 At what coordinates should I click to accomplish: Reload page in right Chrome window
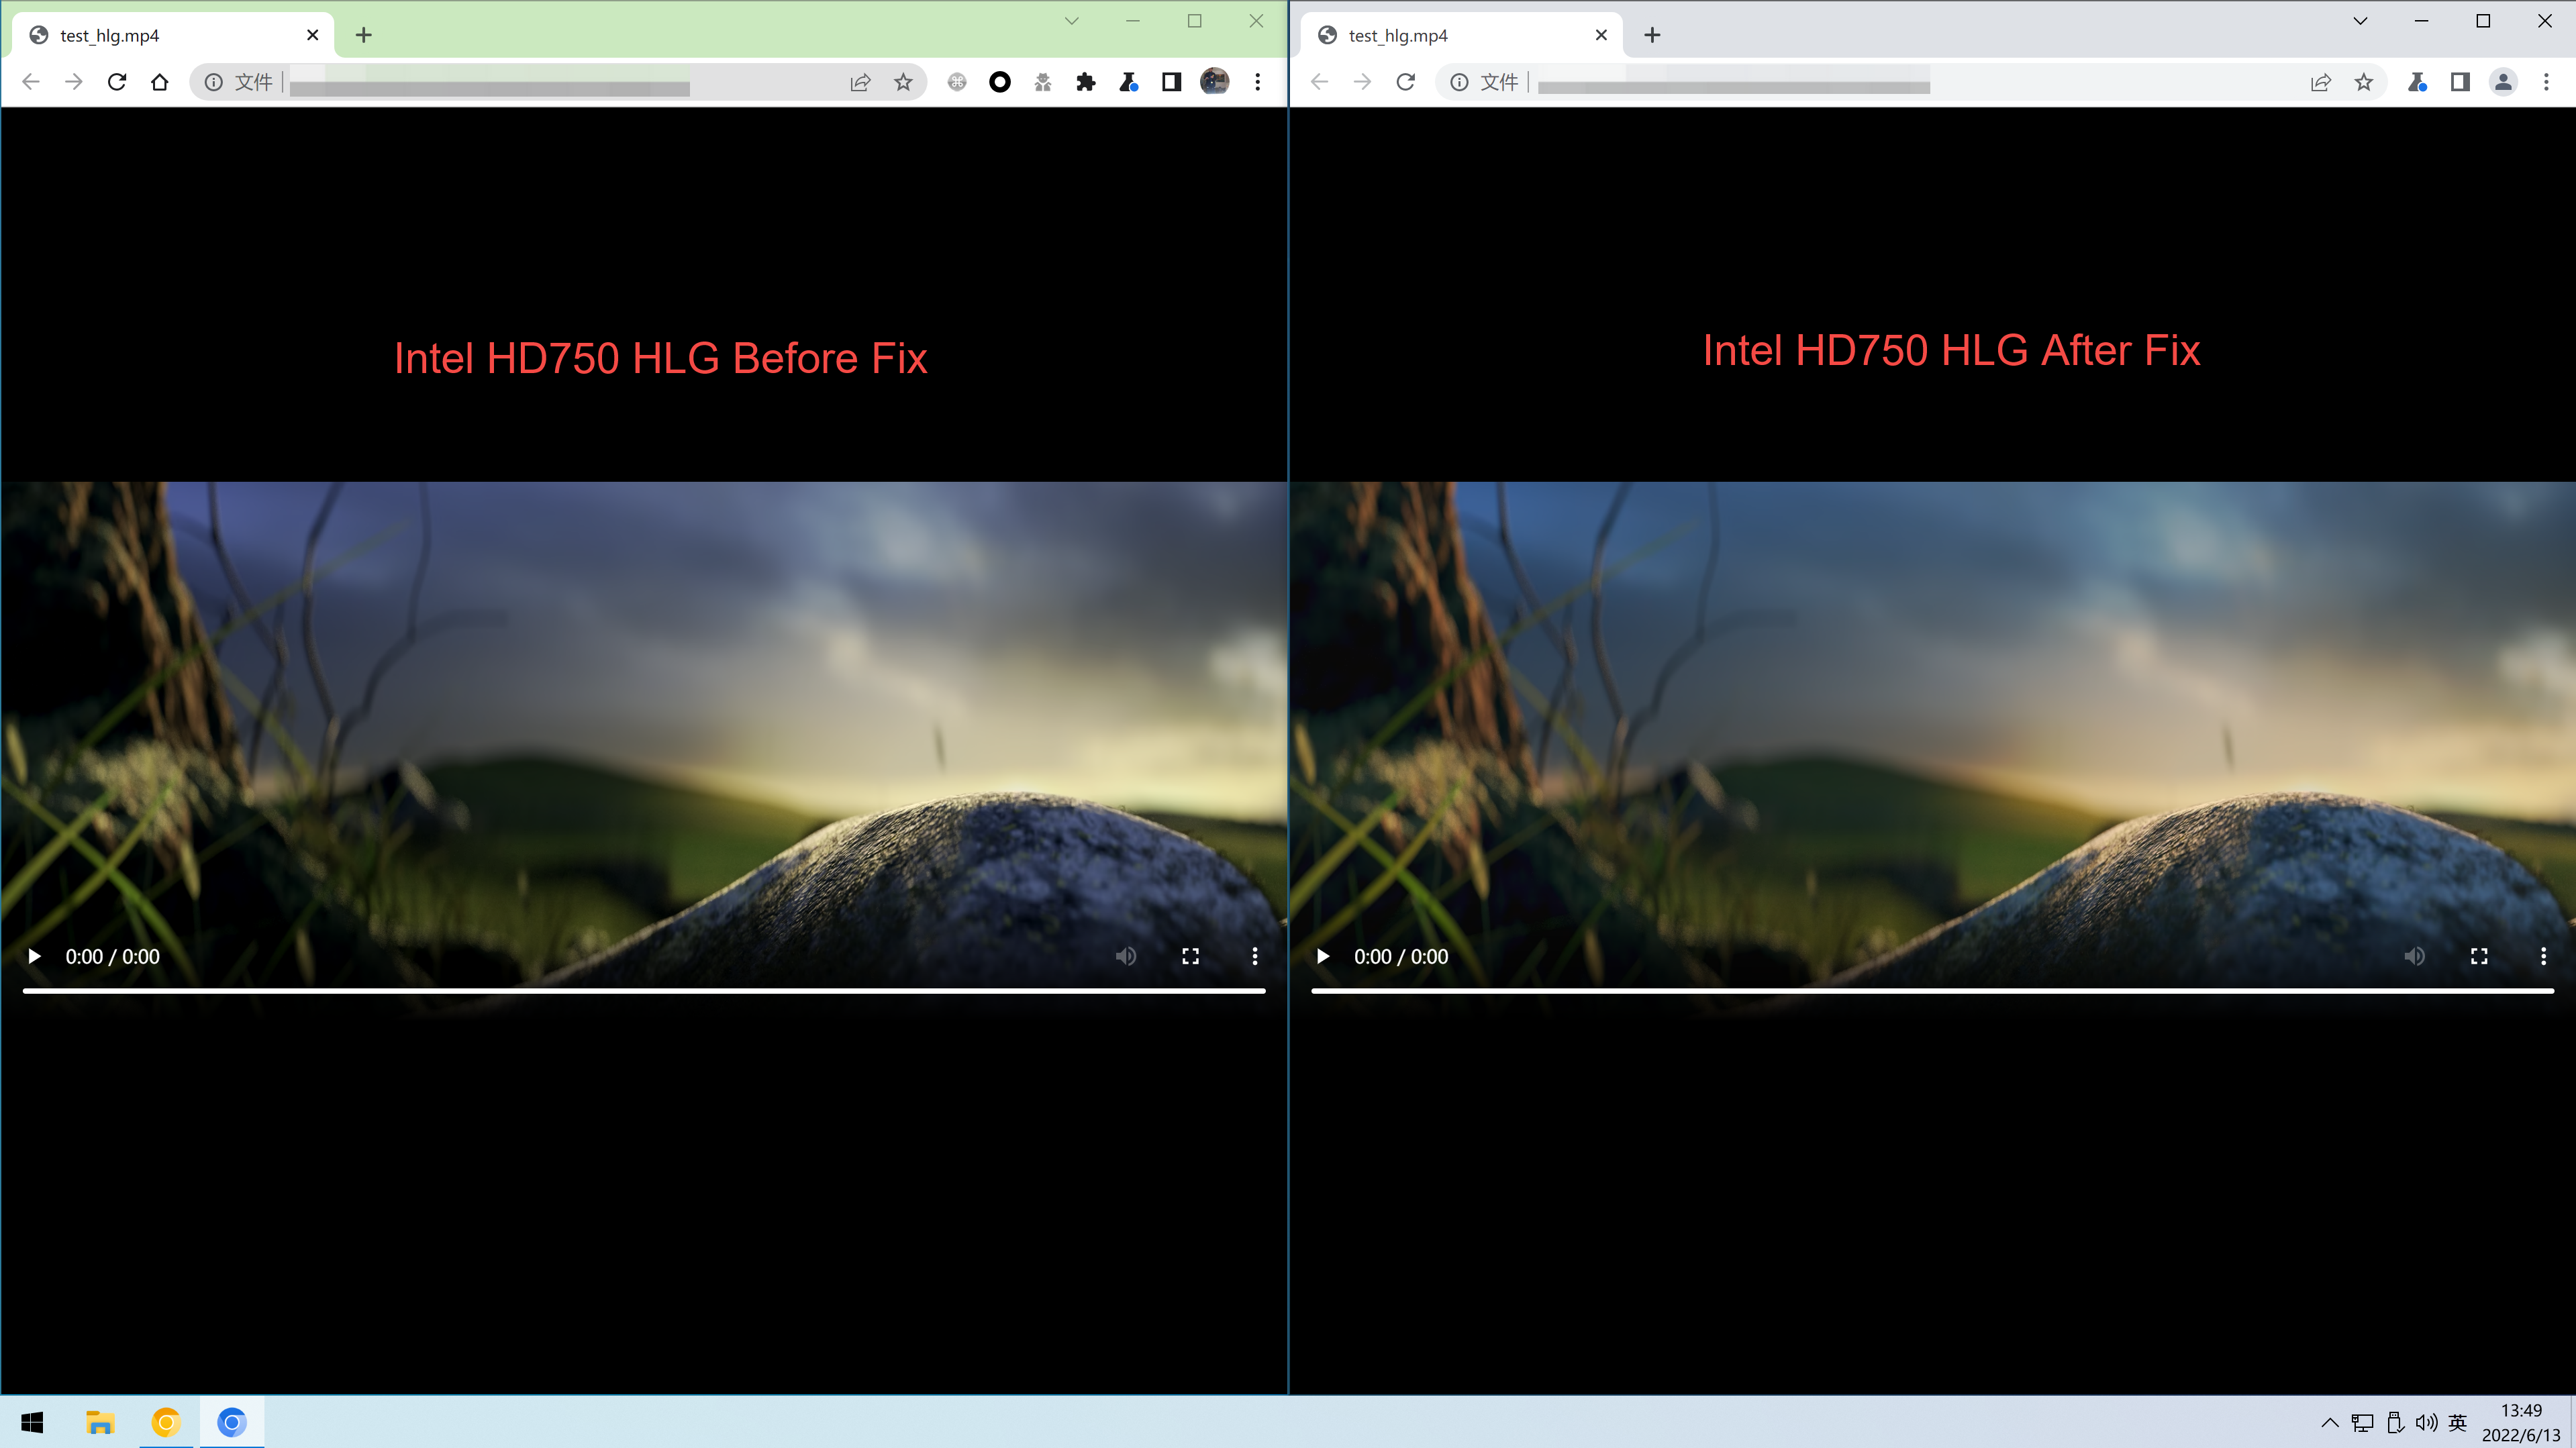[x=1406, y=82]
